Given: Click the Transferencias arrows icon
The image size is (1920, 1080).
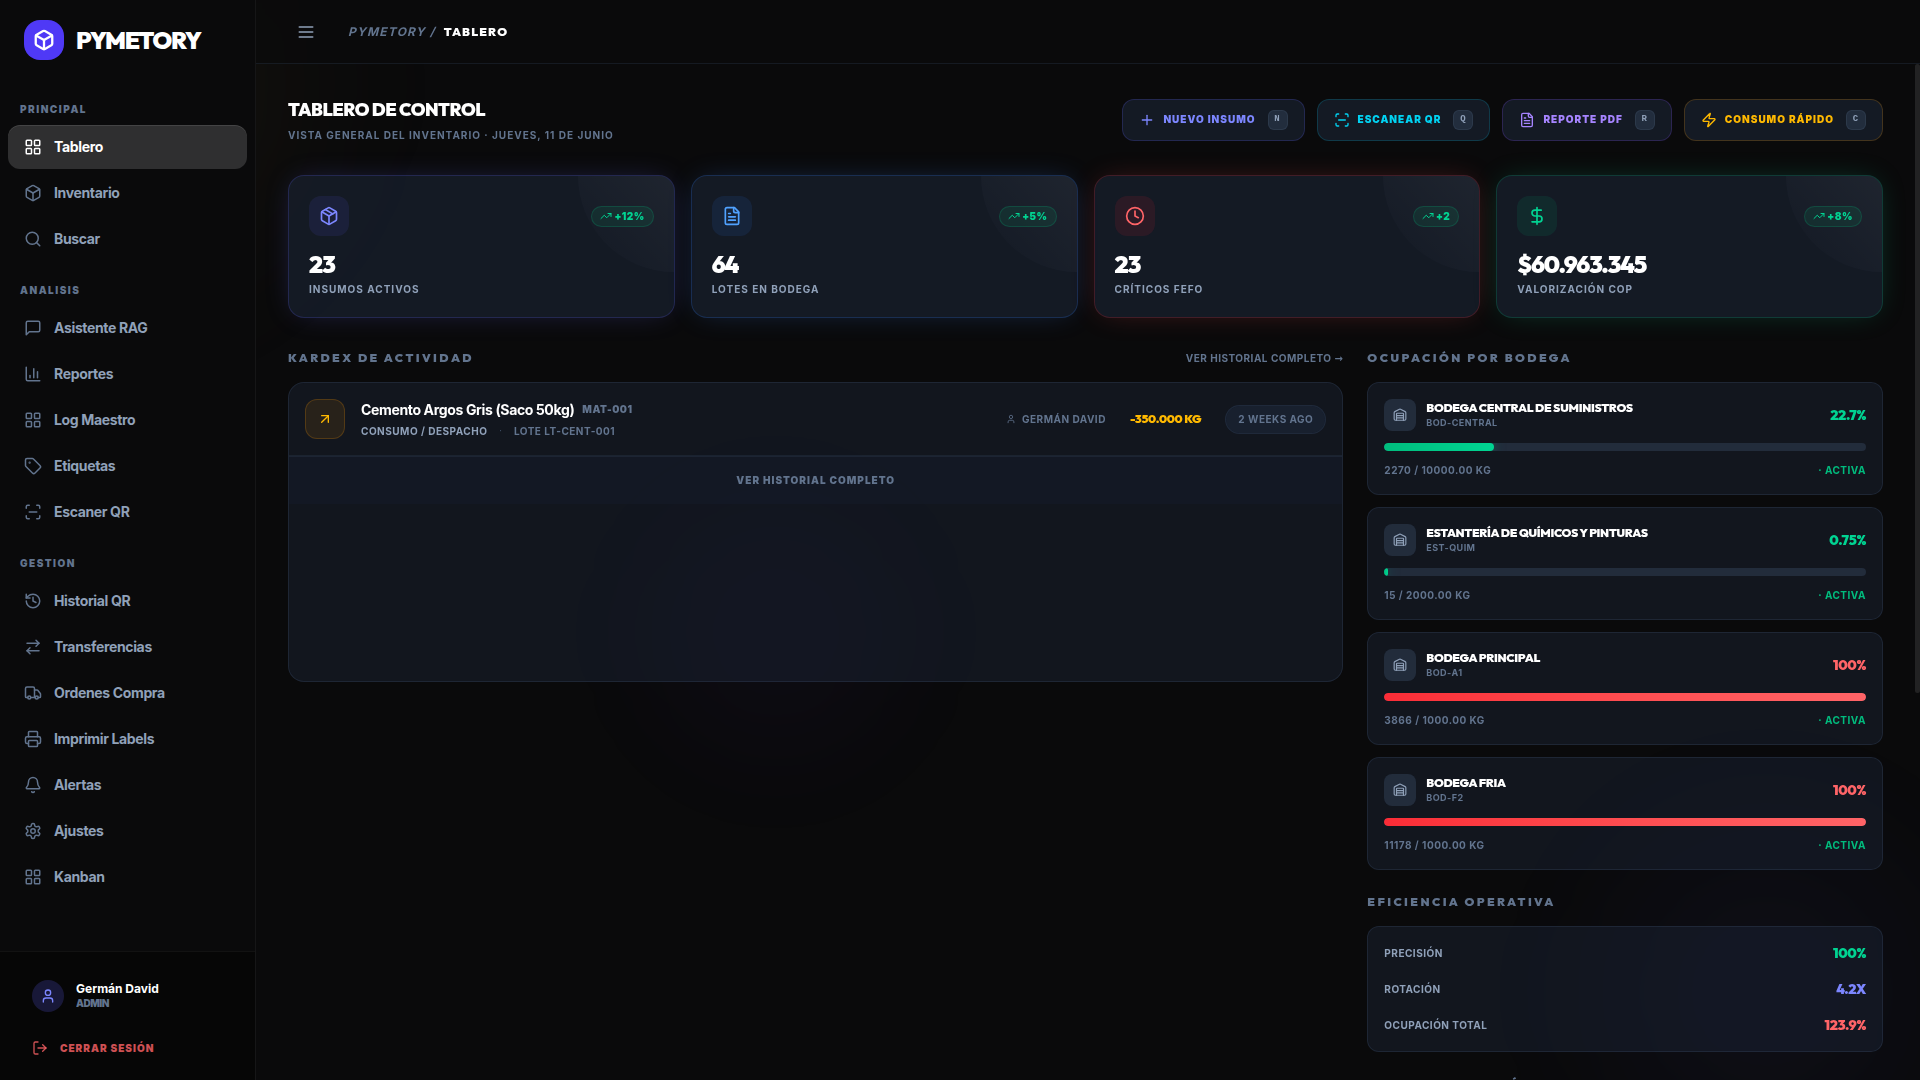Looking at the screenshot, I should pyautogui.click(x=33, y=647).
